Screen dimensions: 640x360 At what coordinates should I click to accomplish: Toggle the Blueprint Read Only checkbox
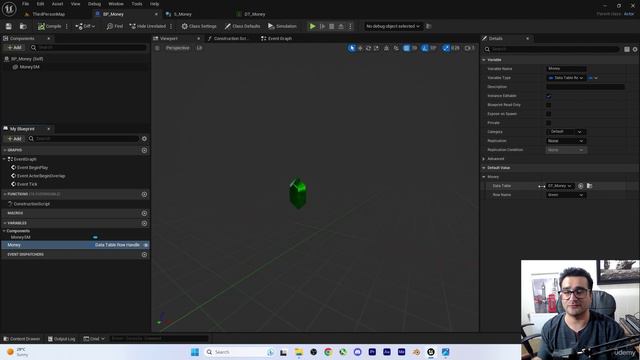549,105
